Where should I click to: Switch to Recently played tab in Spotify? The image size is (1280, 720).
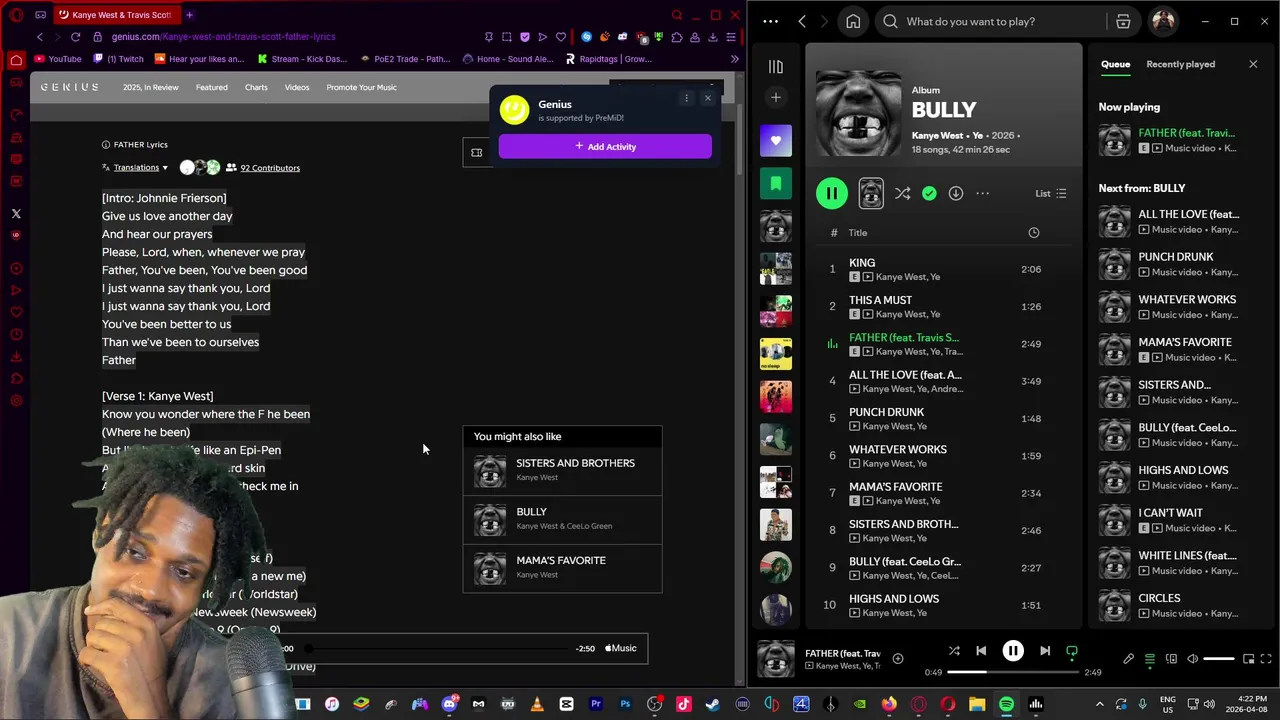click(1180, 64)
